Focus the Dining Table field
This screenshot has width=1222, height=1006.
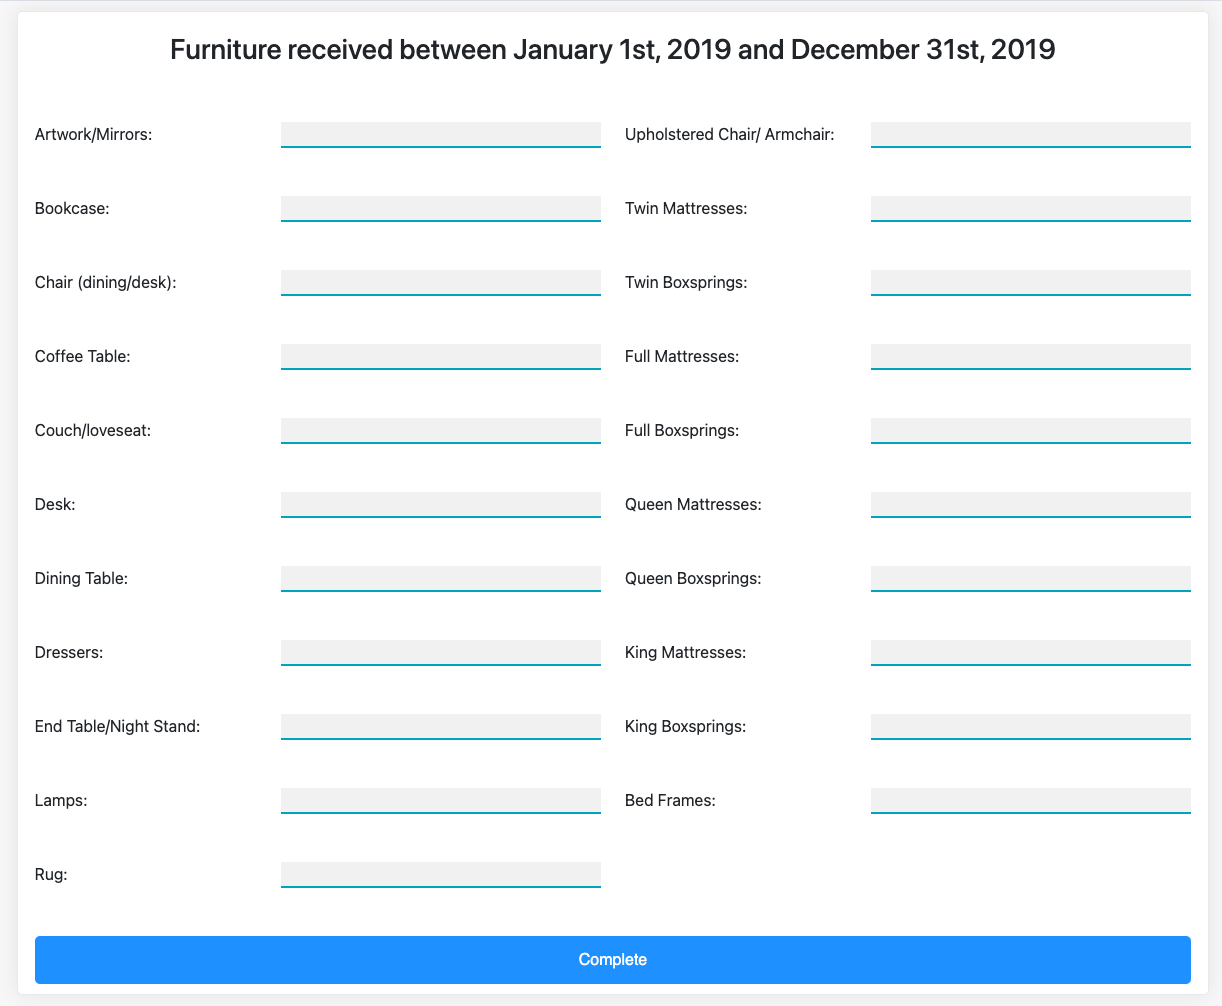441,579
